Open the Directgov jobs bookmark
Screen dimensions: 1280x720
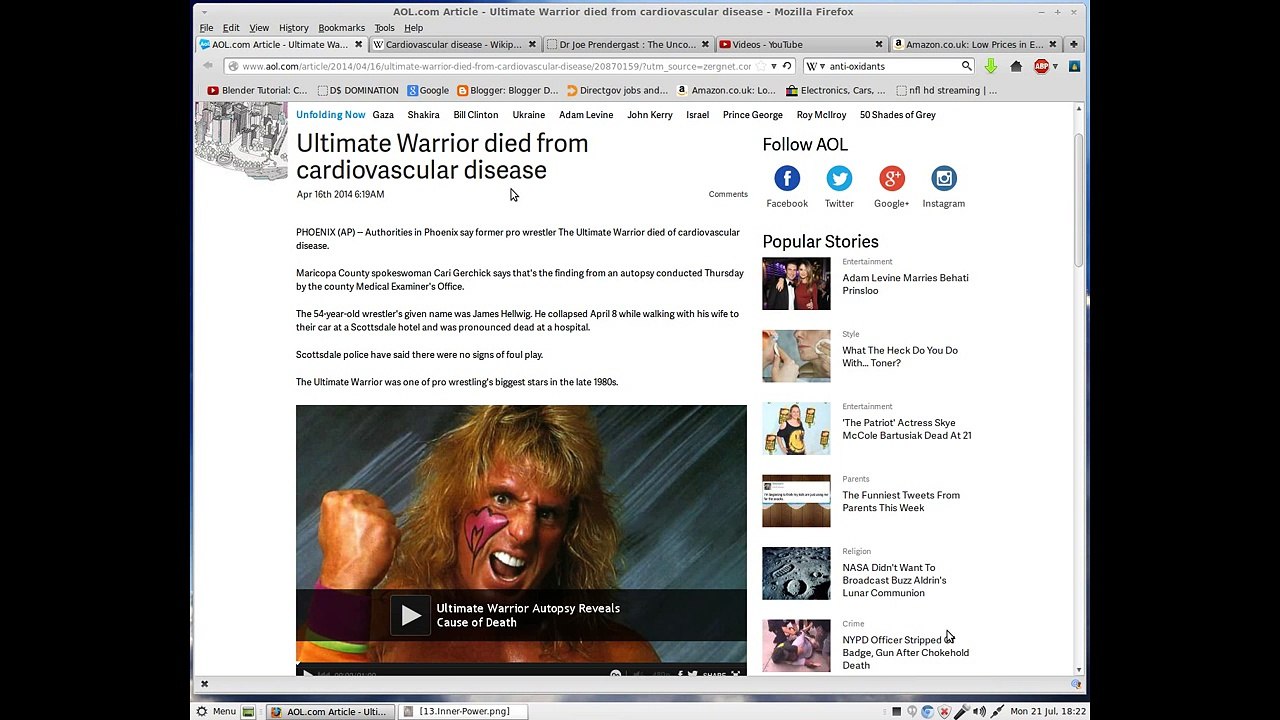[617, 90]
